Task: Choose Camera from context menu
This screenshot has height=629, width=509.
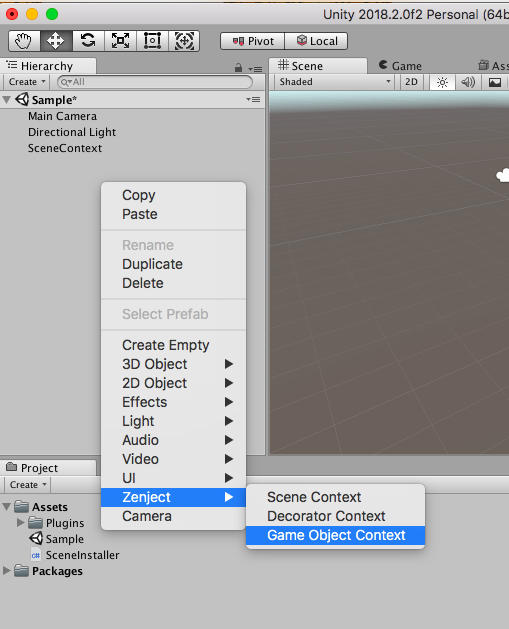Action: tap(173, 516)
